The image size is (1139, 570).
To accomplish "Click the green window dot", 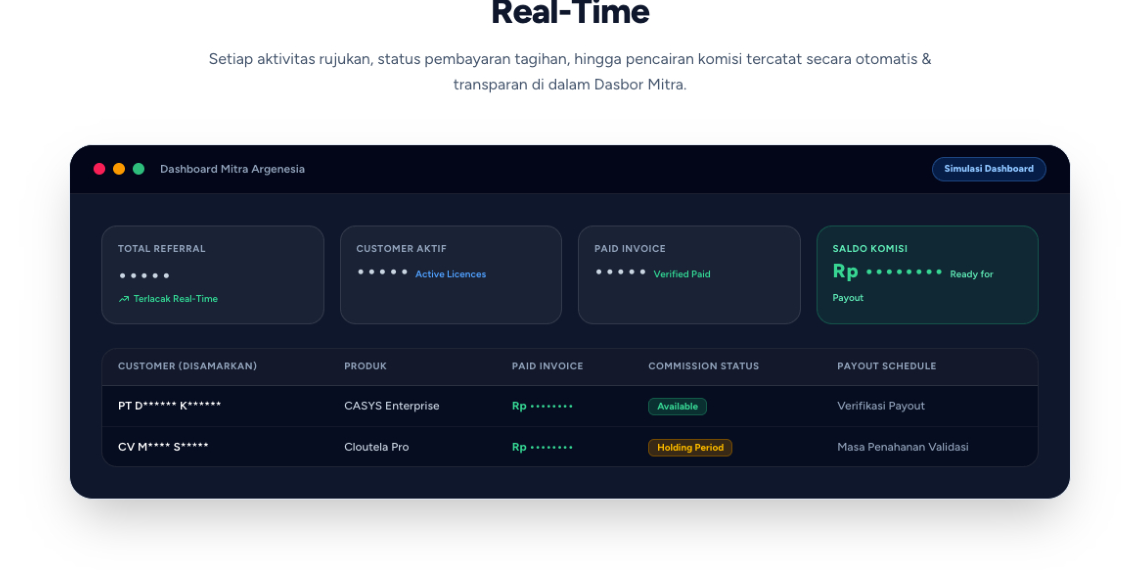I will [139, 169].
